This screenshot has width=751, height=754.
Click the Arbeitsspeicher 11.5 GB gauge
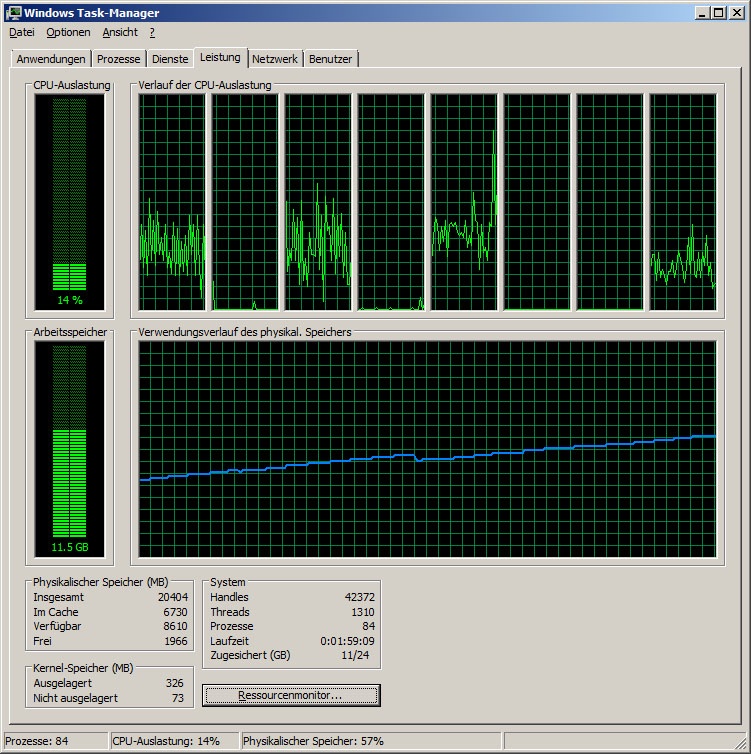pos(69,449)
